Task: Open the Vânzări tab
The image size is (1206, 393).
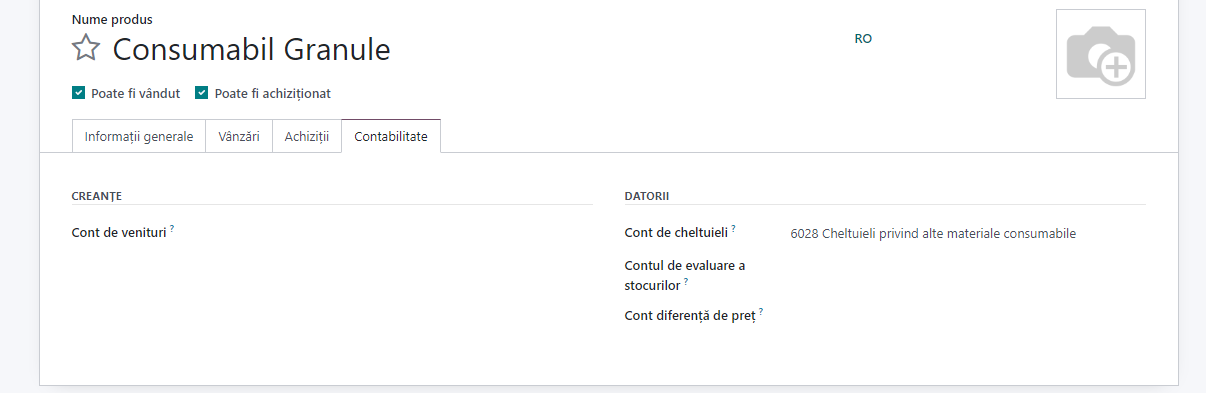Action: pos(239,136)
